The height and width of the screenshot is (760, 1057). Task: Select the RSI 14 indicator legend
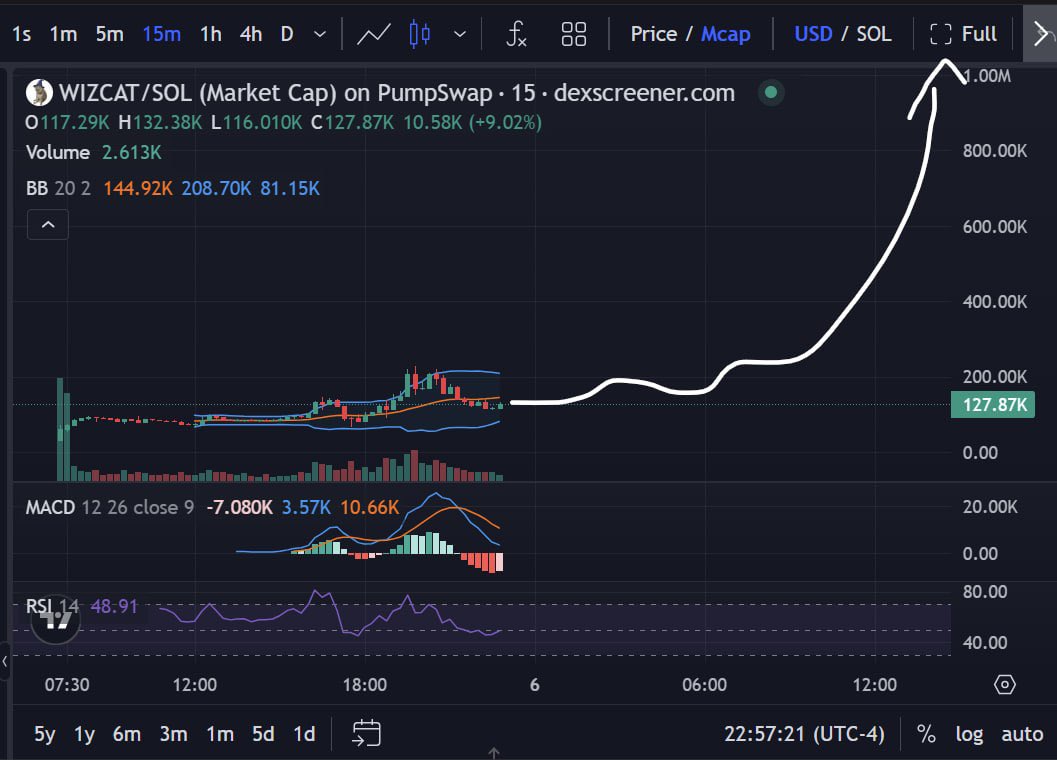click(53, 606)
